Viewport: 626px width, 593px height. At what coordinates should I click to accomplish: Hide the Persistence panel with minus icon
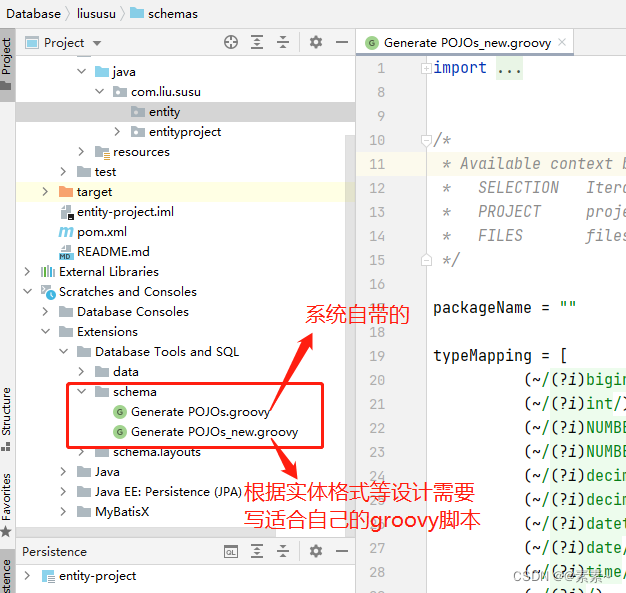pyautogui.click(x=342, y=551)
